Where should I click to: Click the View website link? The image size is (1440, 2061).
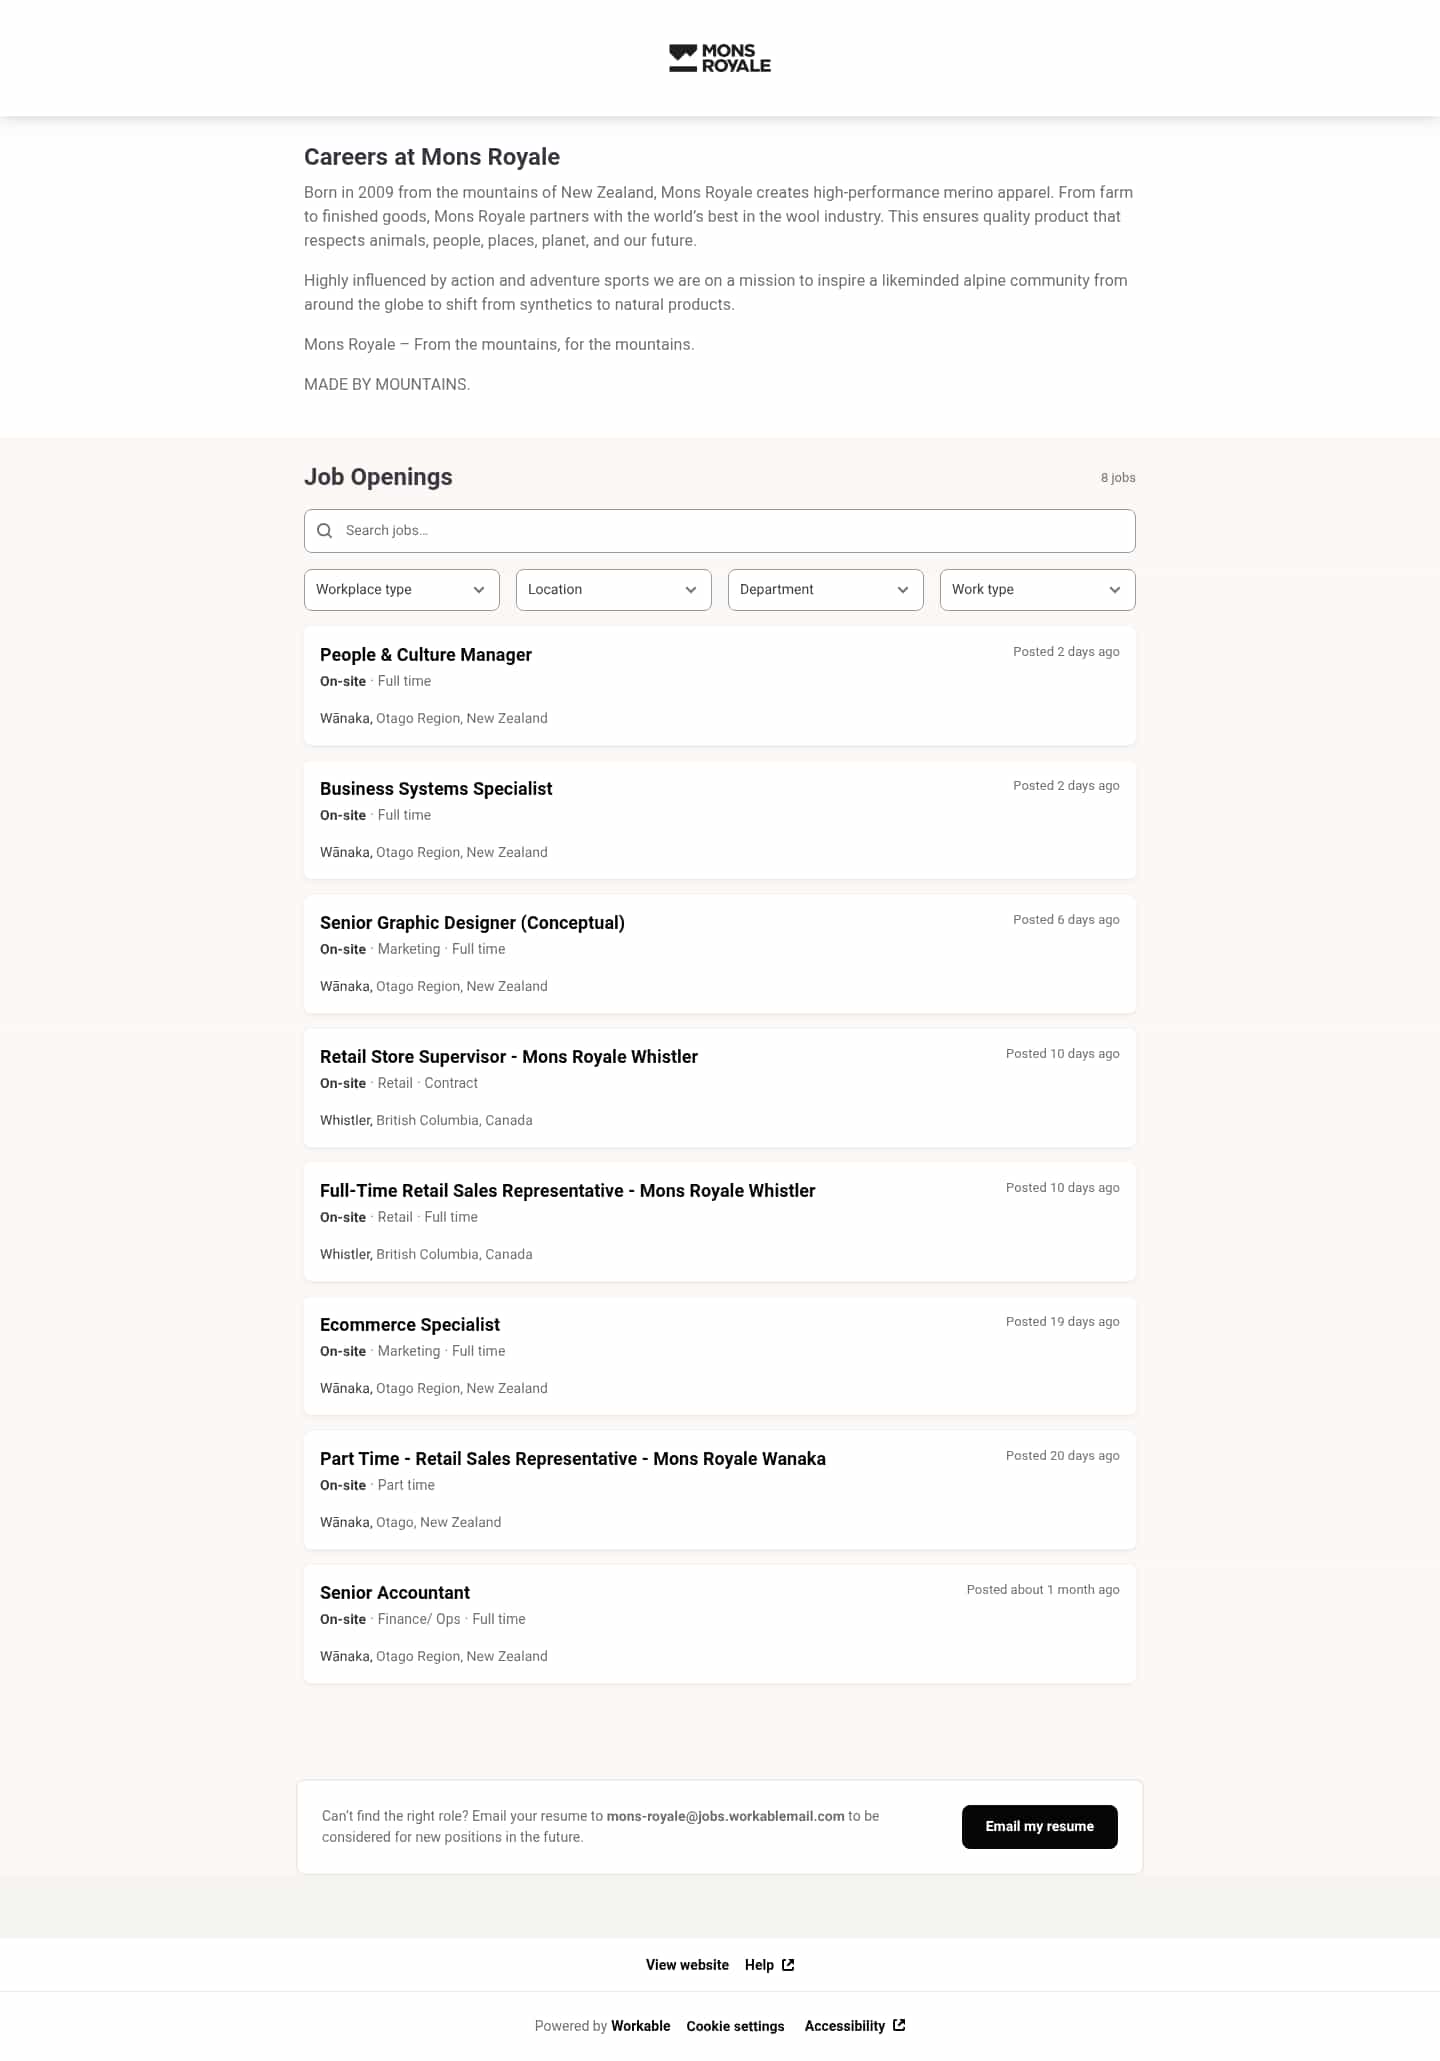click(687, 1965)
